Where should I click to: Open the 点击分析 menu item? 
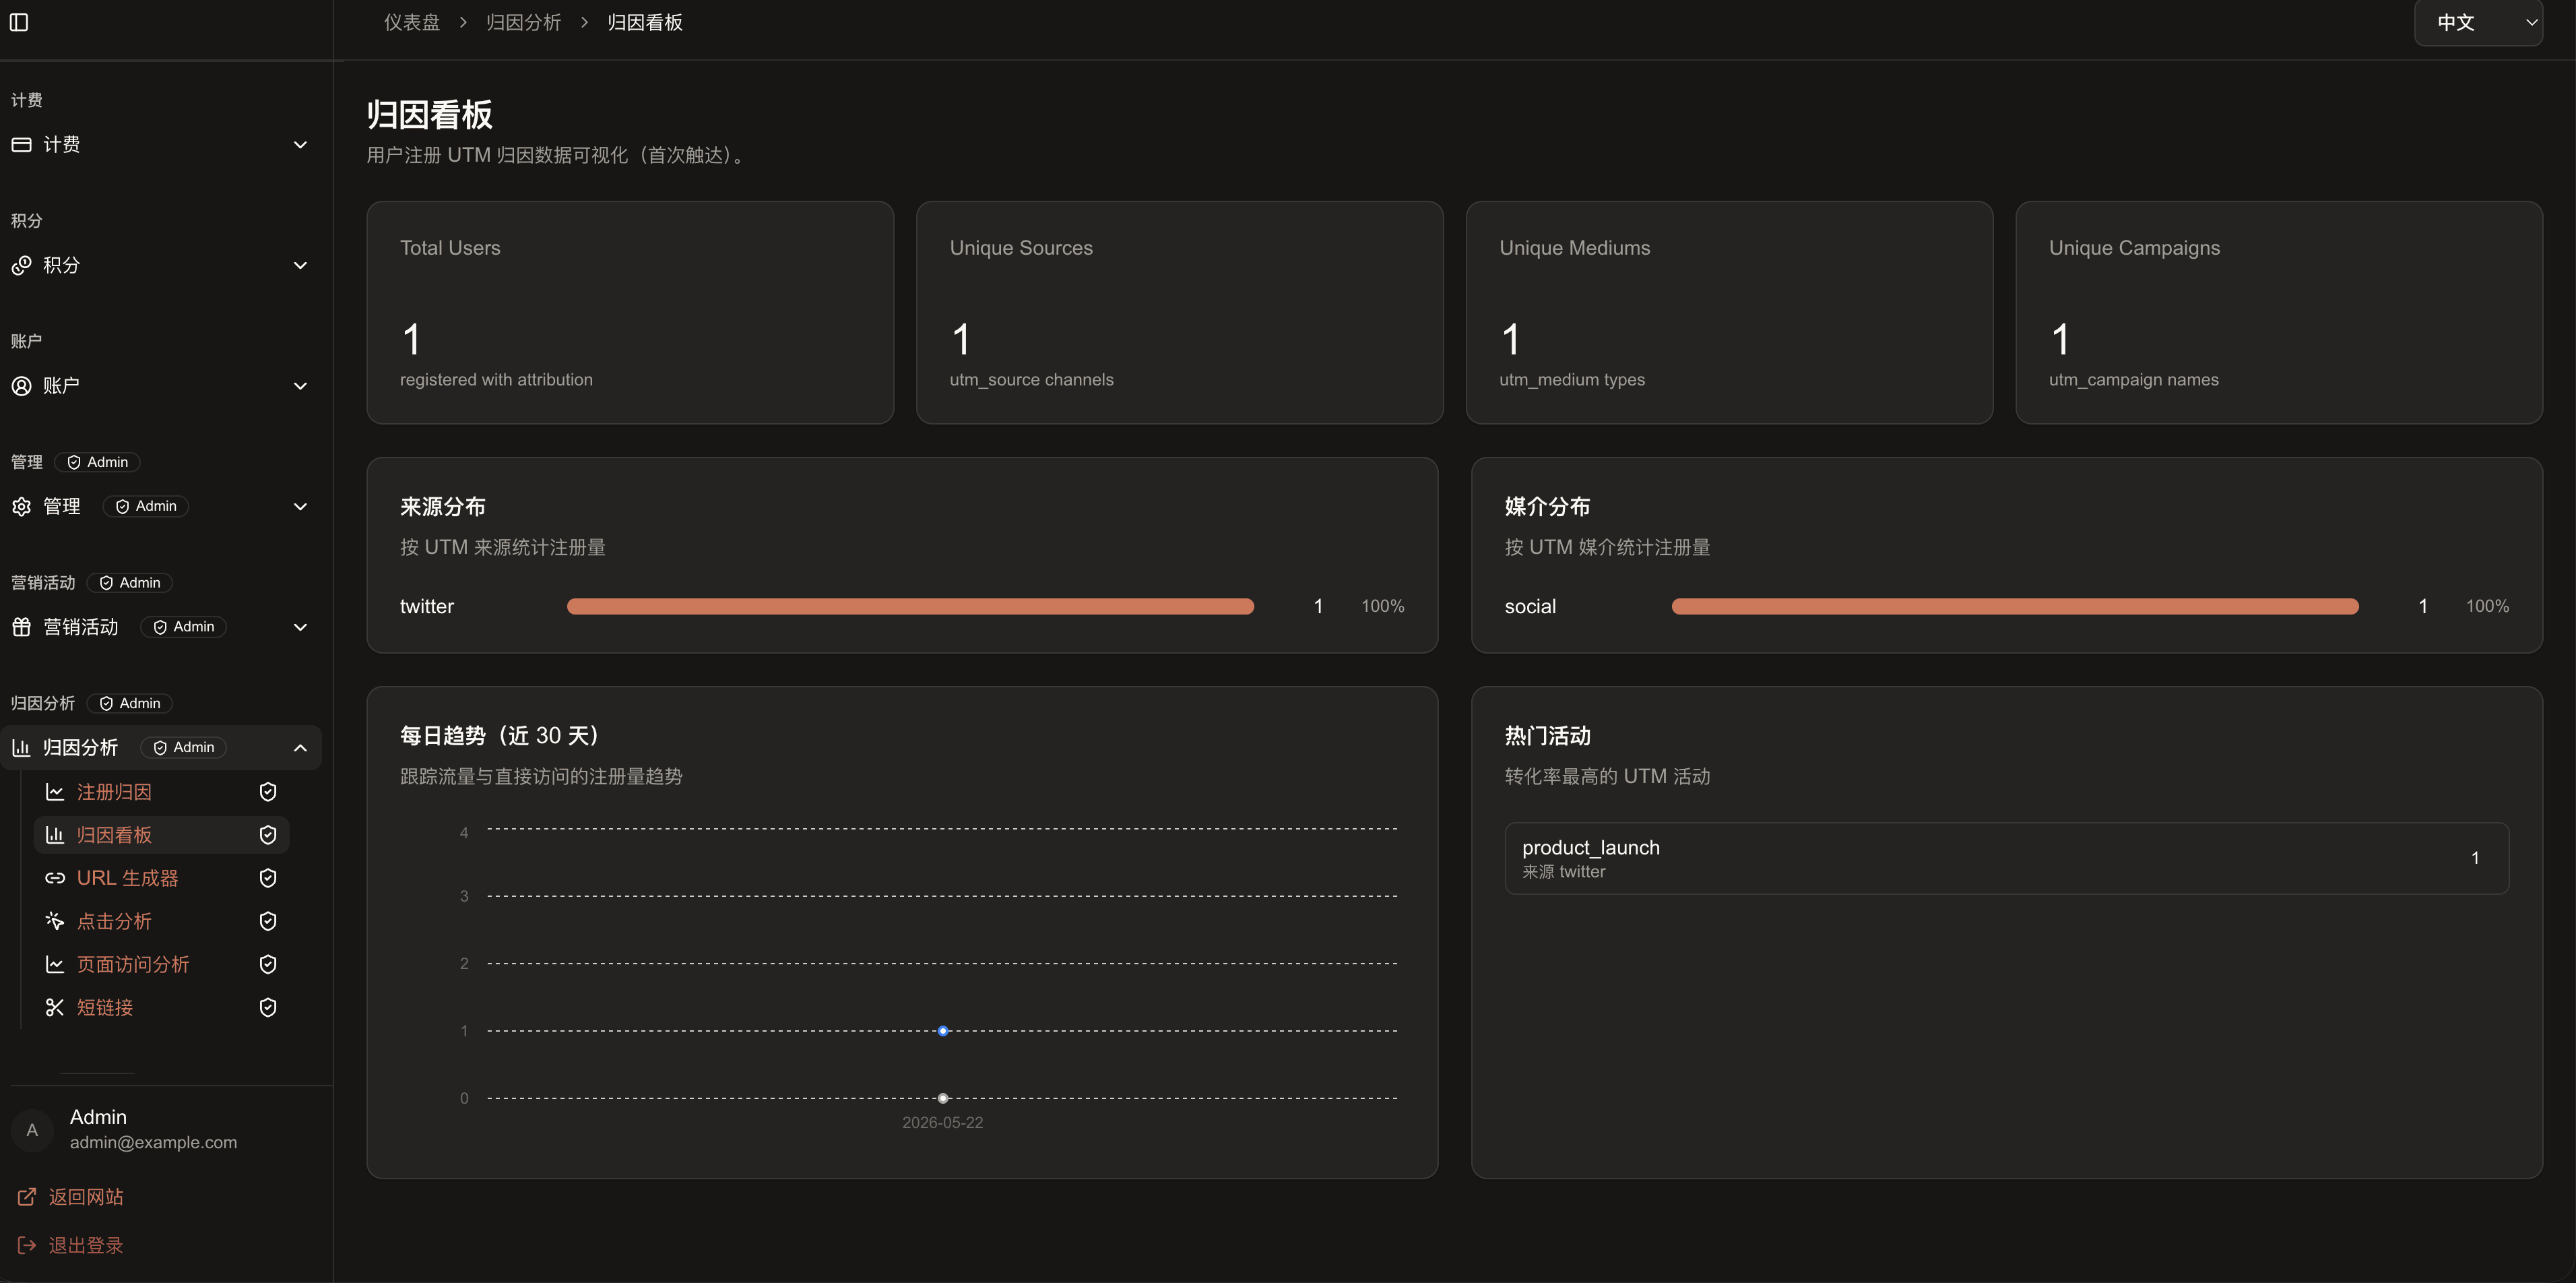[x=162, y=921]
